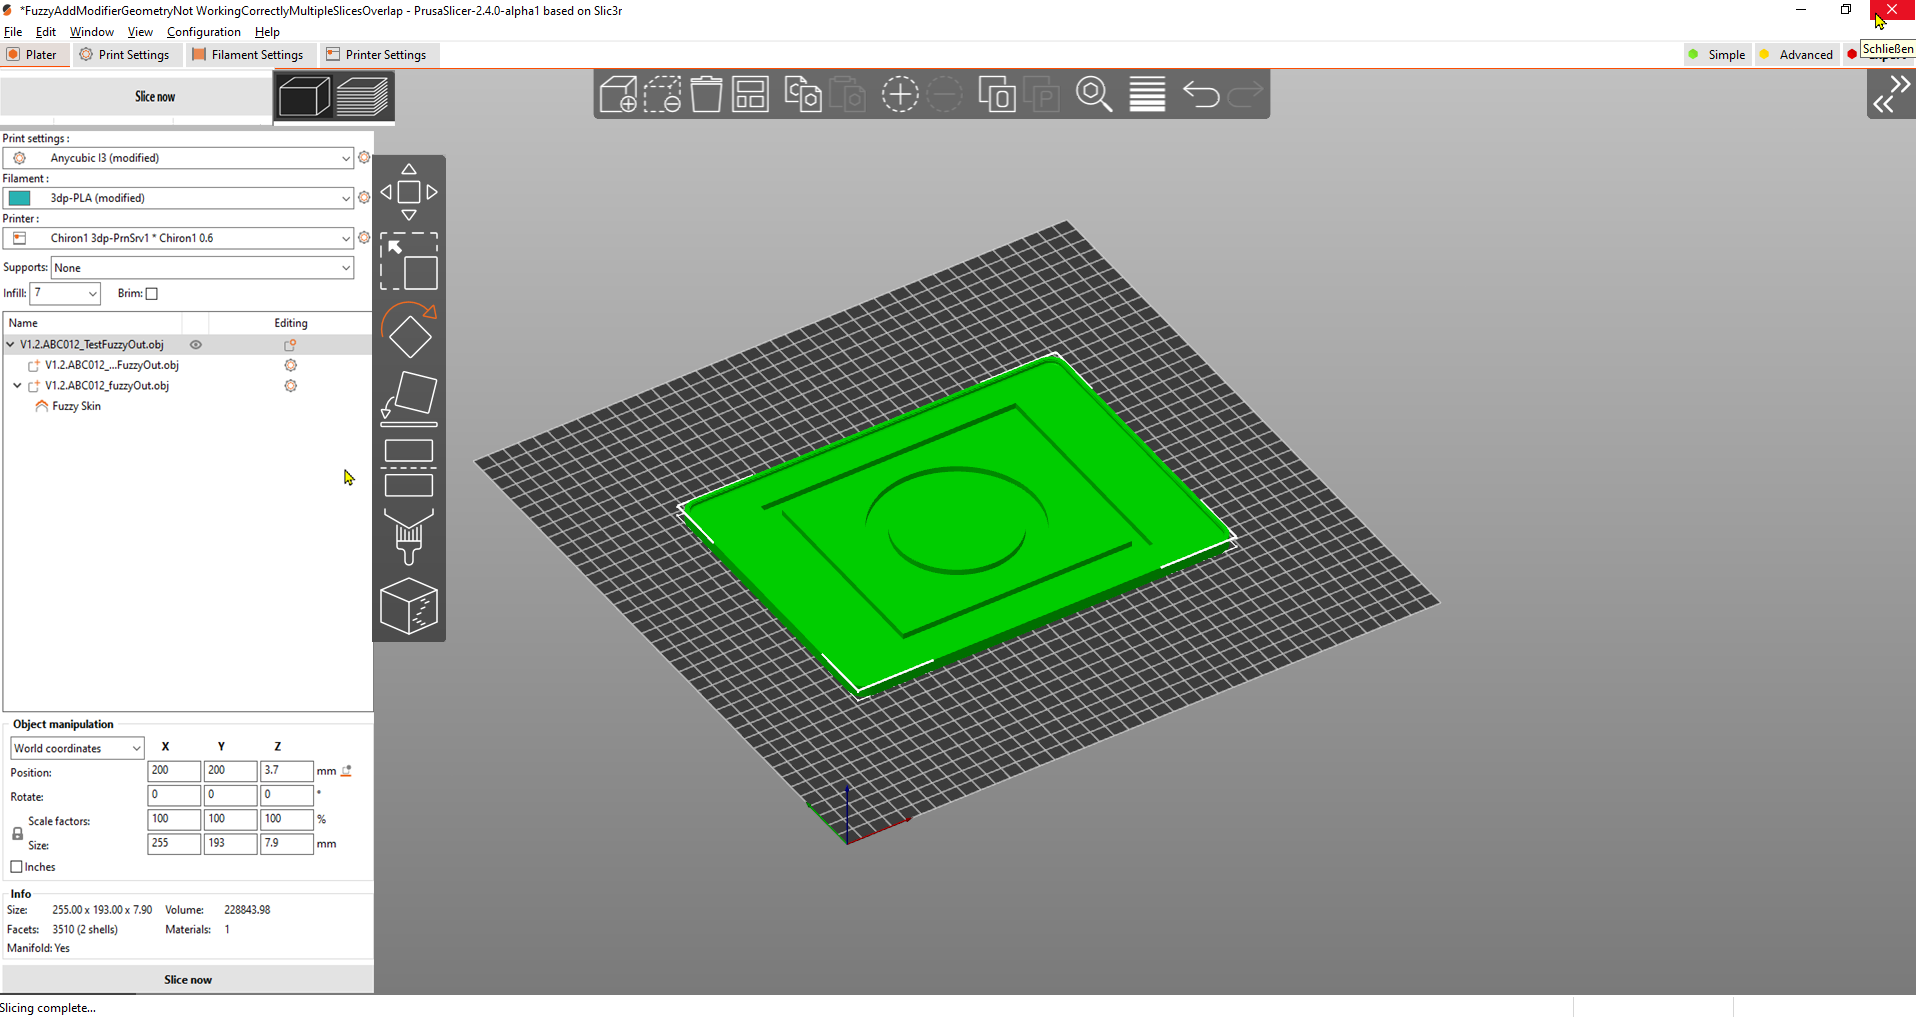Screen dimensions: 1916x1018
Task: Open the Filament preset dropdown
Action: click(x=178, y=198)
